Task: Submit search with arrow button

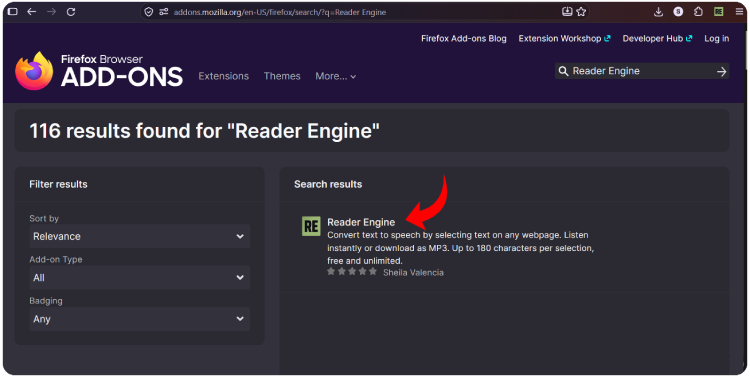Action: (x=721, y=71)
